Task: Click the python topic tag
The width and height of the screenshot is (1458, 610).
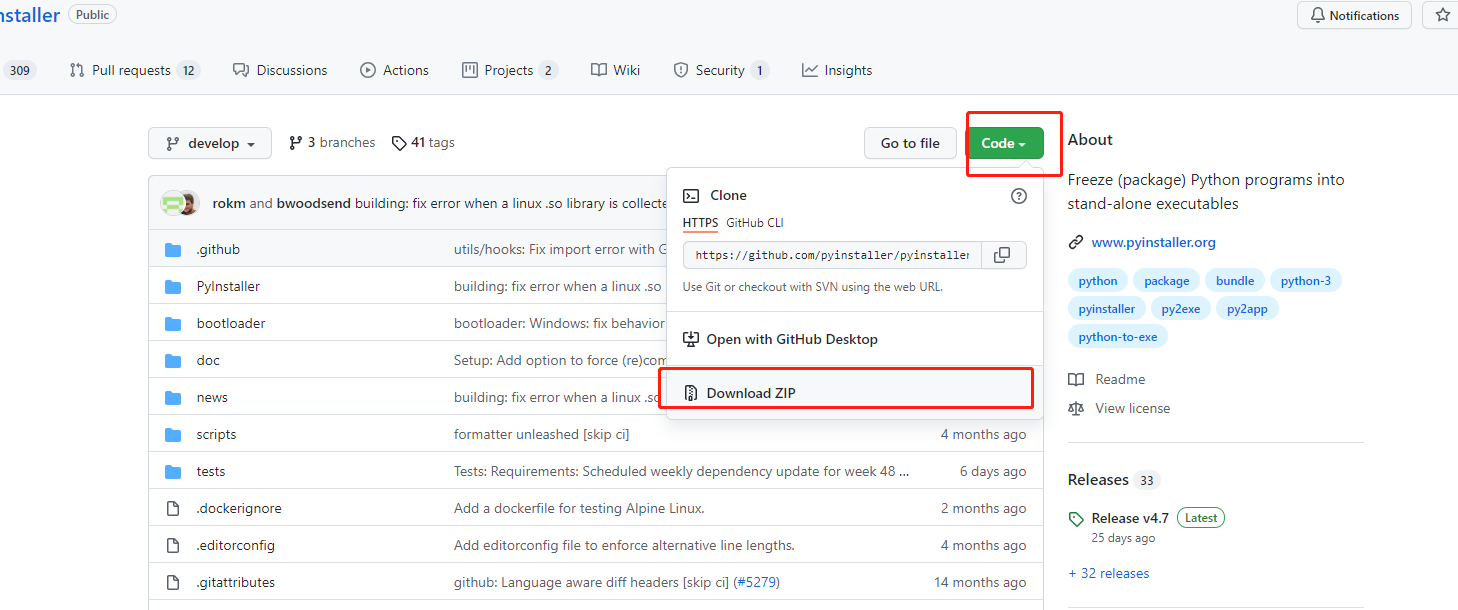Action: (1098, 281)
